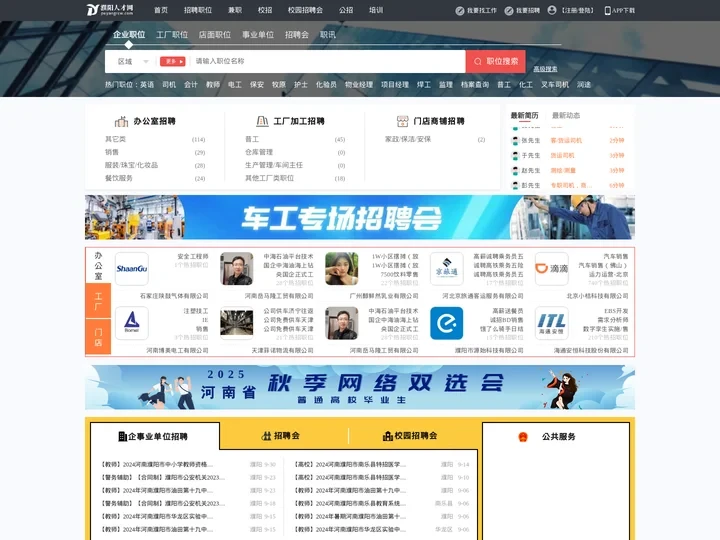Click the user account icon
This screenshot has height=540, width=720.
pyautogui.click(x=552, y=10)
